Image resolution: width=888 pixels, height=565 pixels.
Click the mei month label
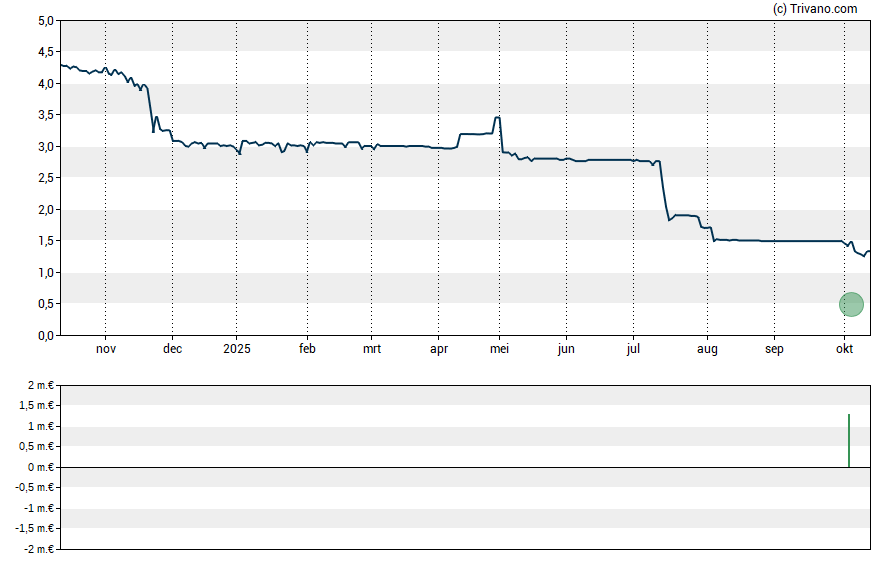click(501, 349)
